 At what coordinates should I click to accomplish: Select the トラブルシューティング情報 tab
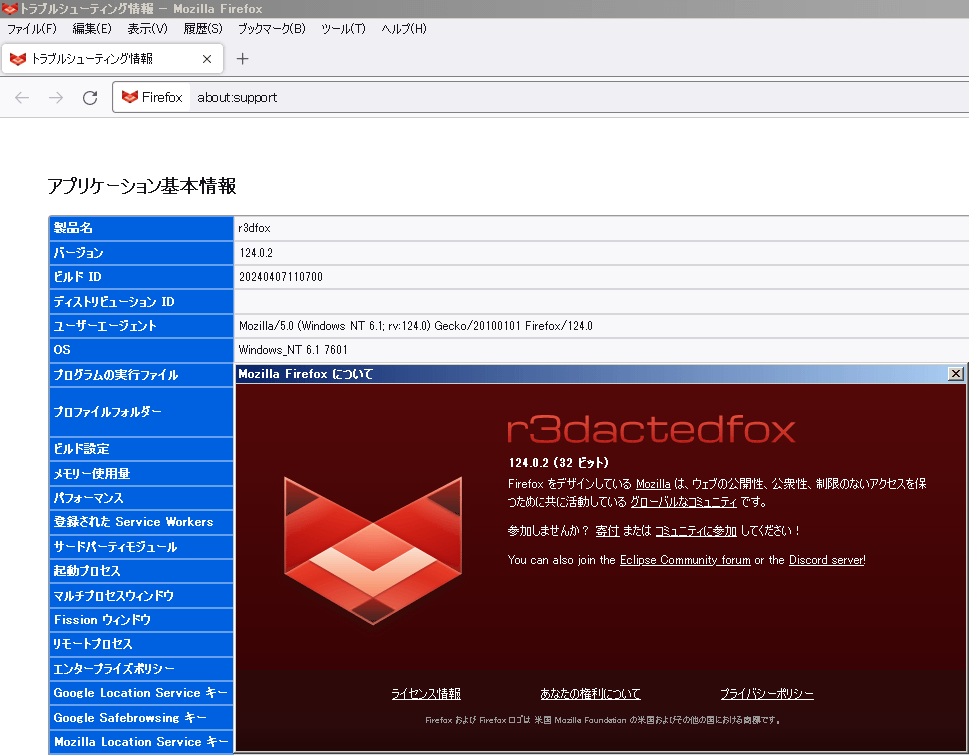pos(100,59)
